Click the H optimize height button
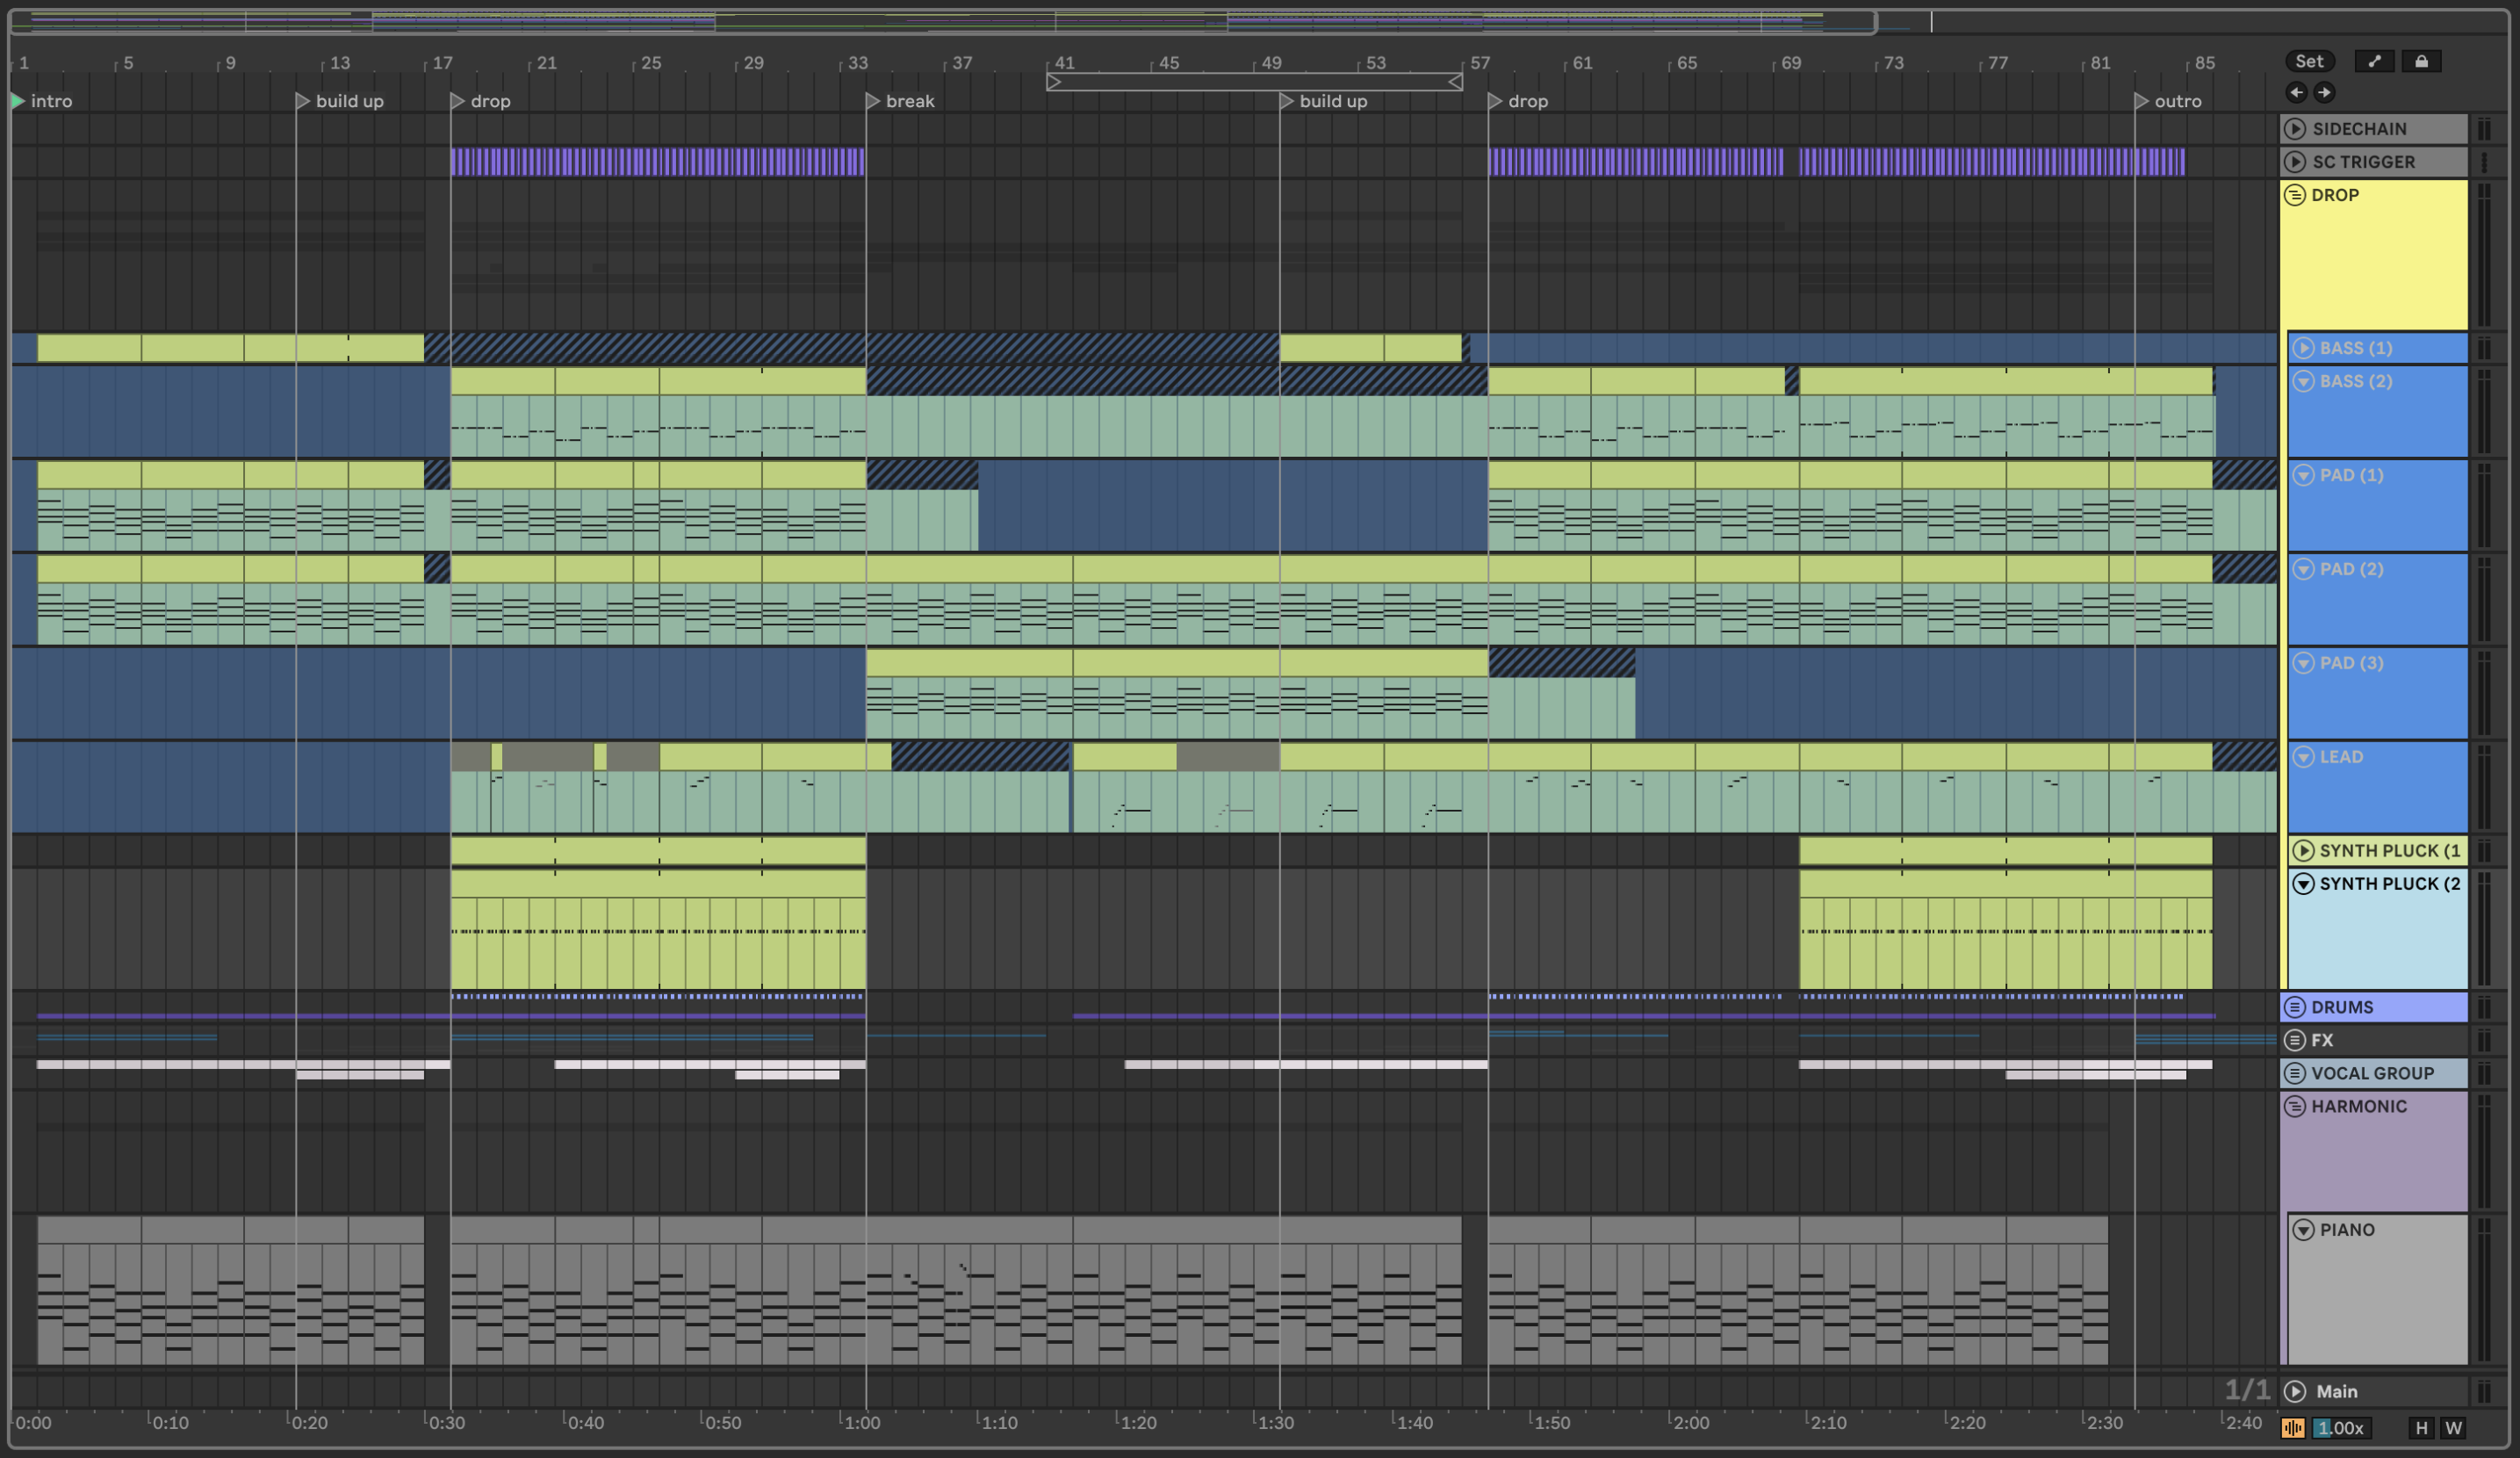Screen dimensions: 2520x1458 tap(2421, 1428)
